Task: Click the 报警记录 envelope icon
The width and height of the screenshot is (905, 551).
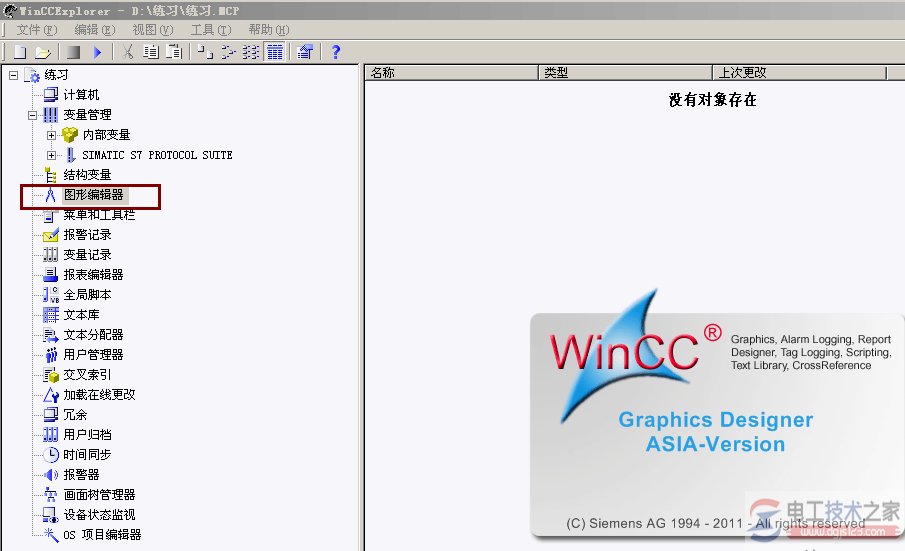Action: click(x=51, y=235)
